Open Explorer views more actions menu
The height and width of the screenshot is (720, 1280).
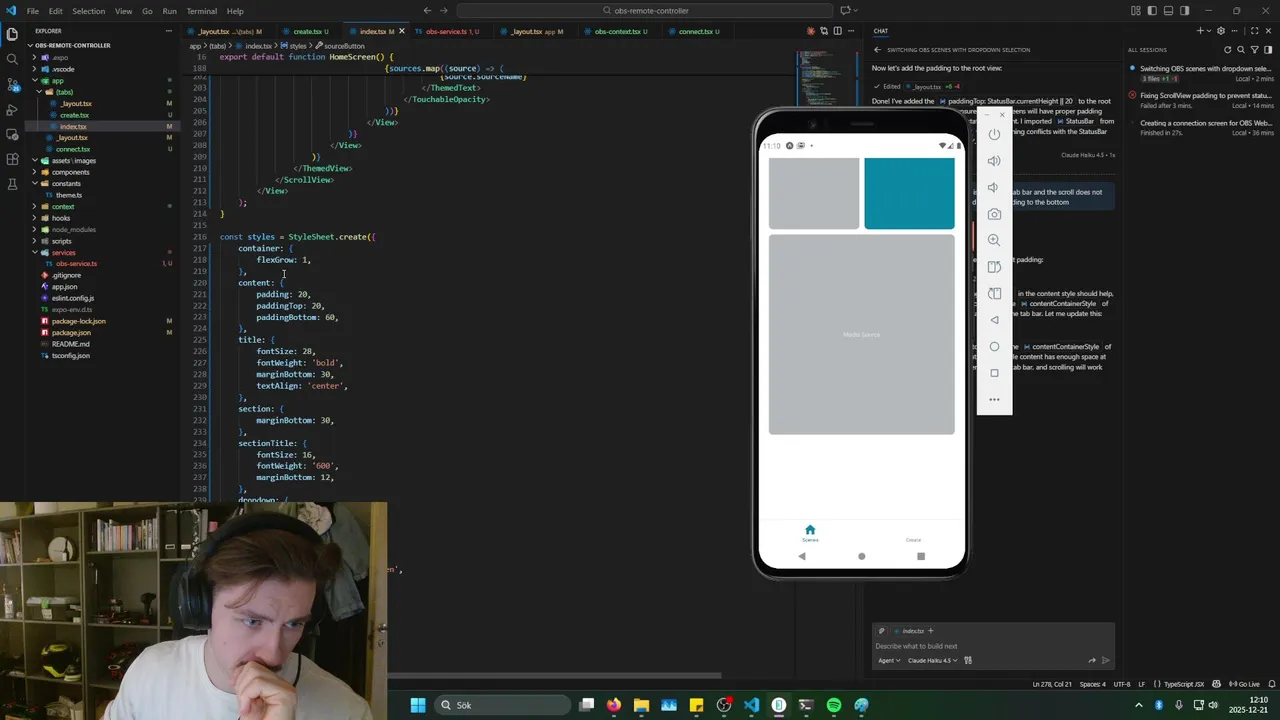(x=167, y=31)
